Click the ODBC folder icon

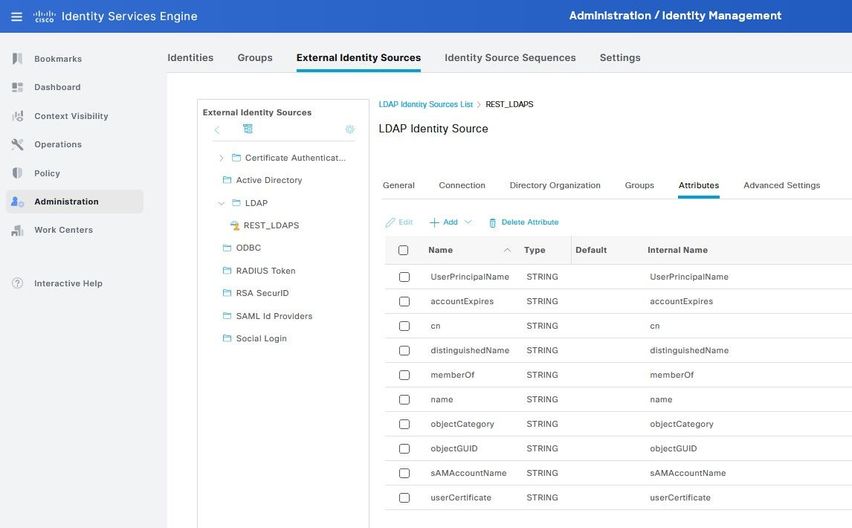click(227, 248)
